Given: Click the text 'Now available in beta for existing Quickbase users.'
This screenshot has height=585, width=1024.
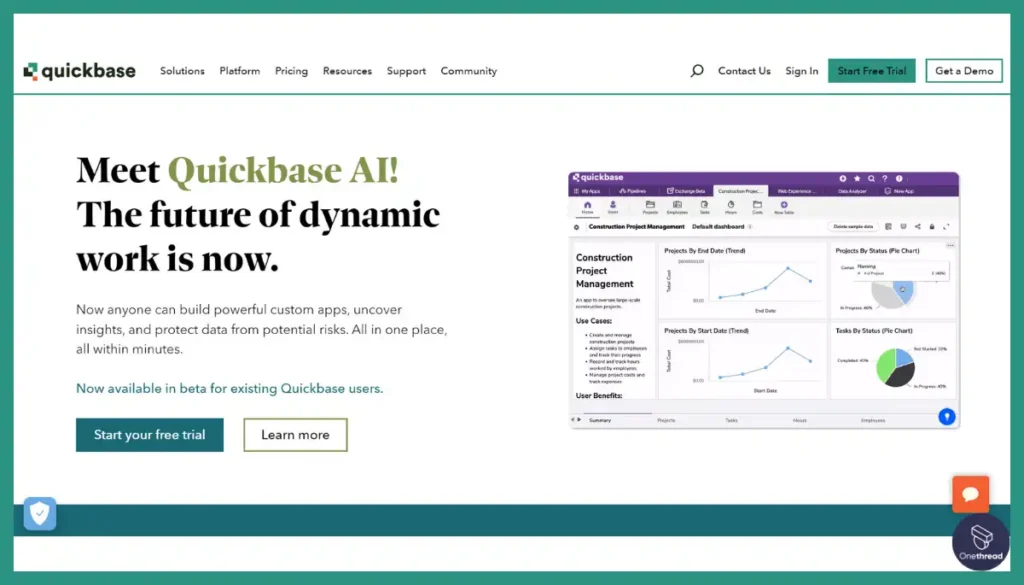Looking at the screenshot, I should point(229,388).
